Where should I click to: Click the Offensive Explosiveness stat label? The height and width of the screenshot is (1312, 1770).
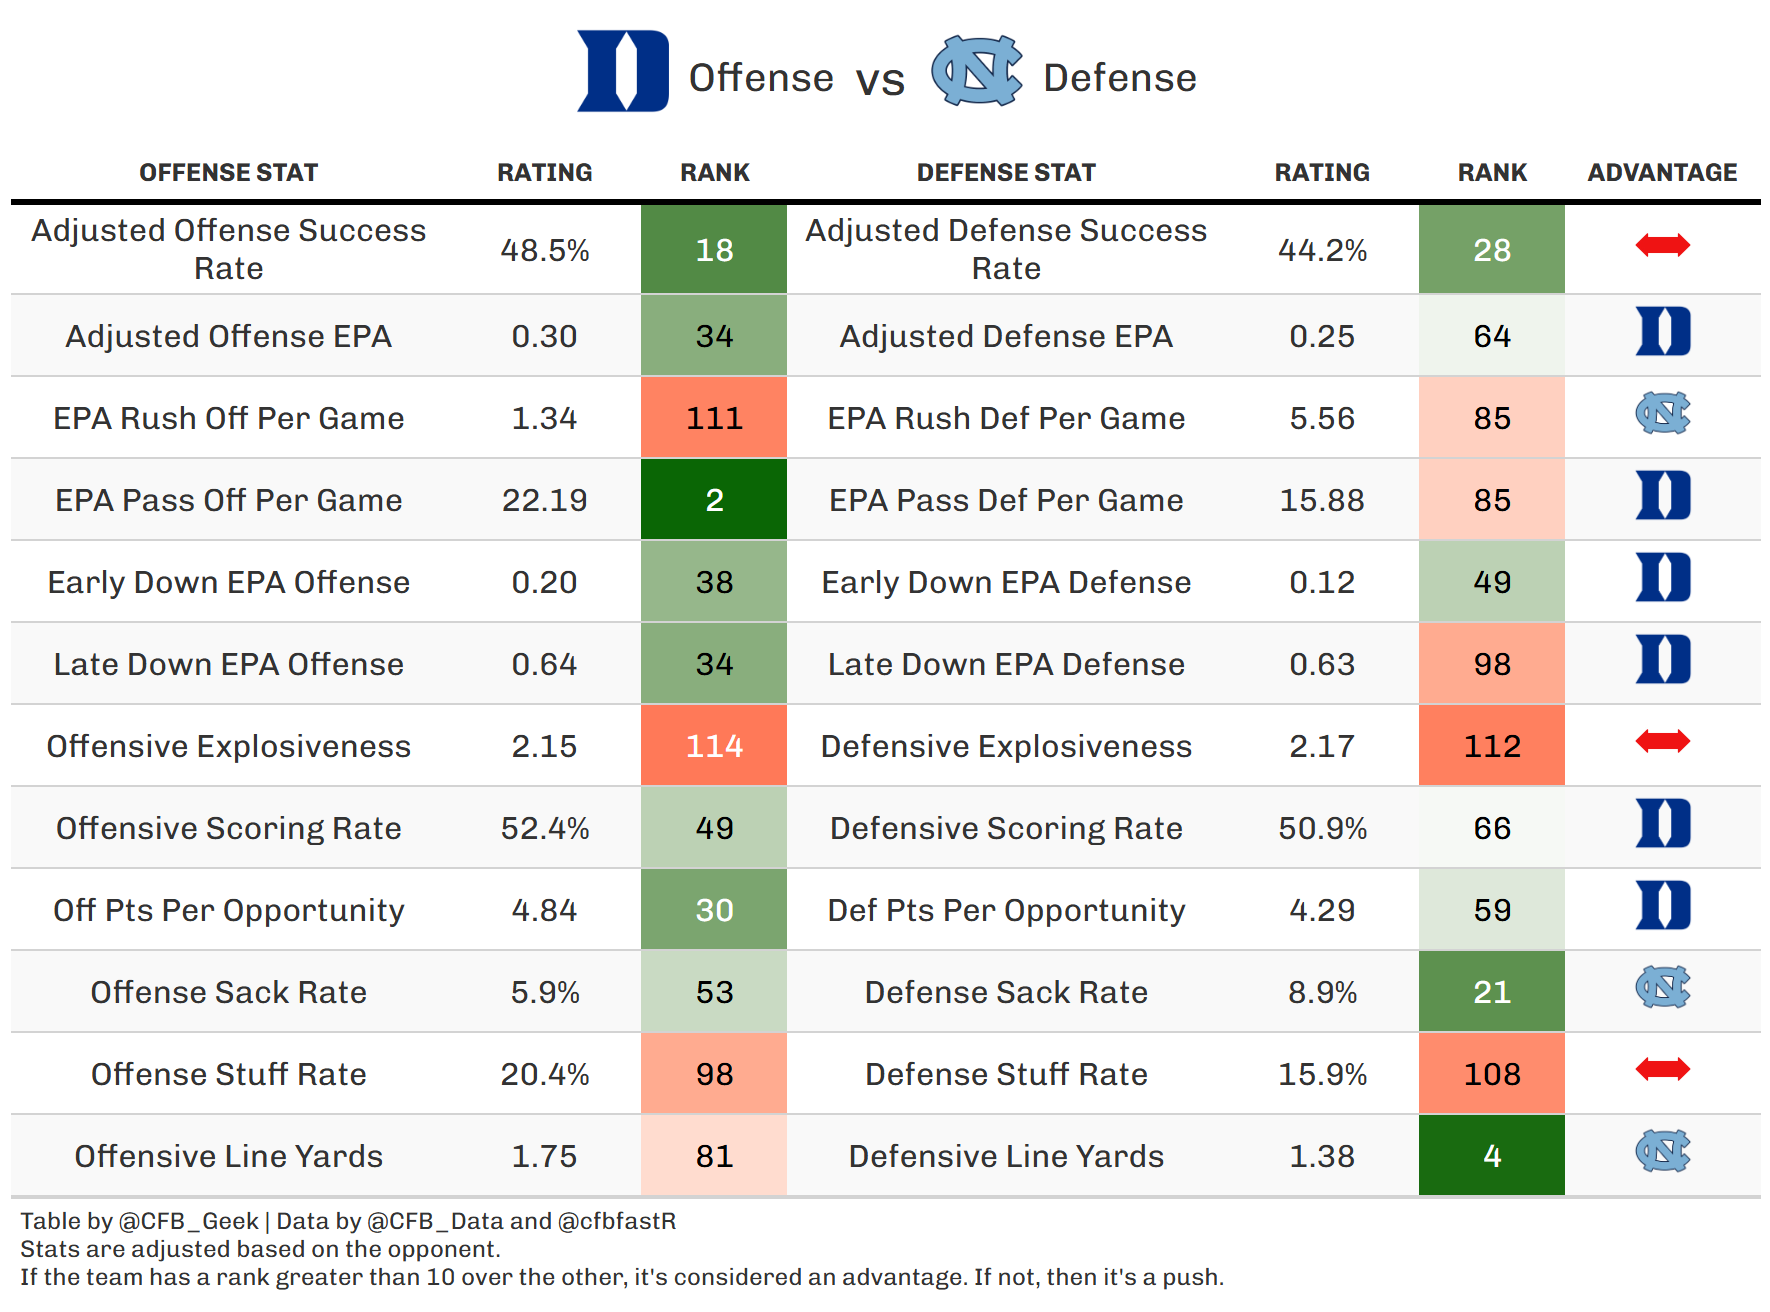(x=228, y=746)
